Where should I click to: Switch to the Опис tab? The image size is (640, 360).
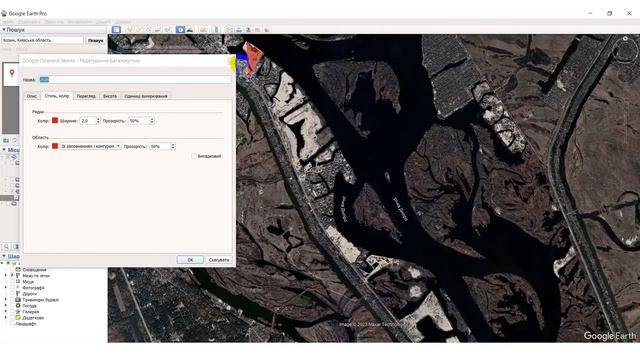[x=32, y=96]
